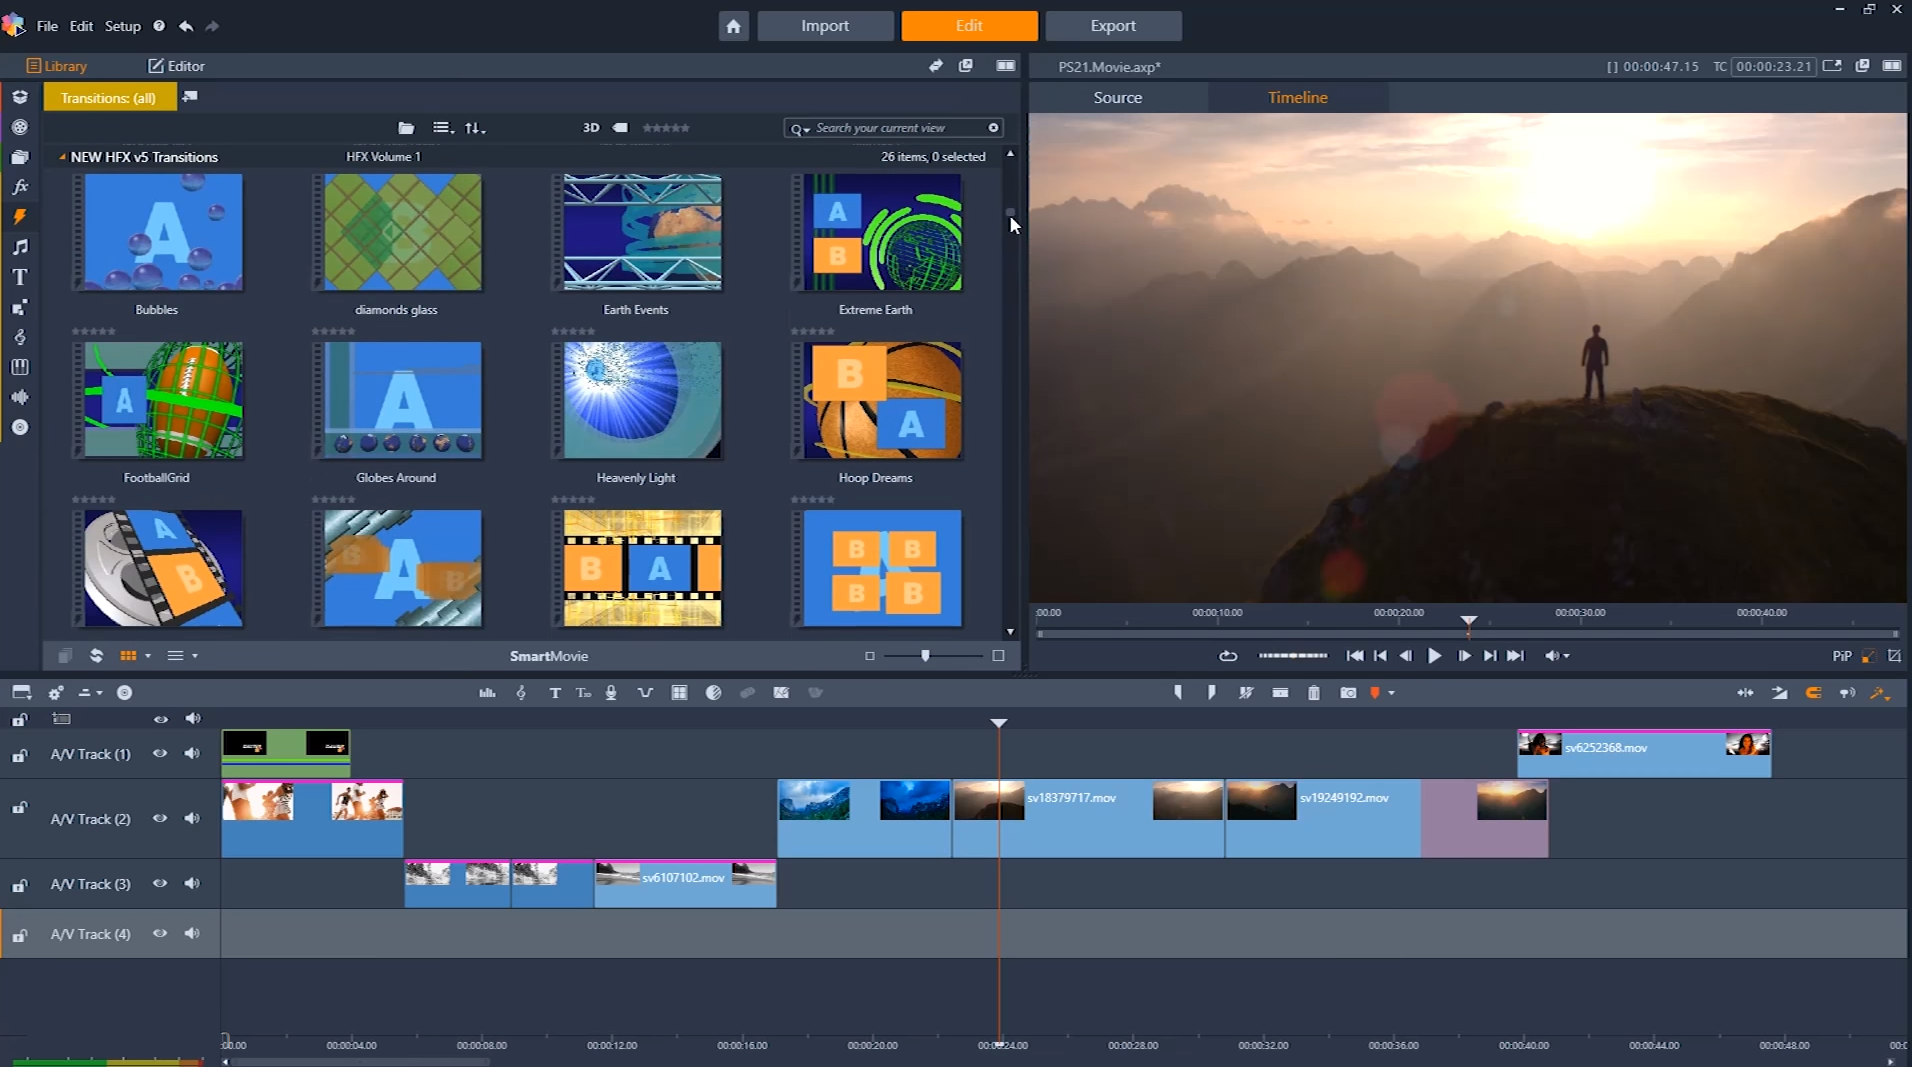Open editing mode dropdown at toolbar right
The height and width of the screenshot is (1067, 1912).
tap(1881, 693)
